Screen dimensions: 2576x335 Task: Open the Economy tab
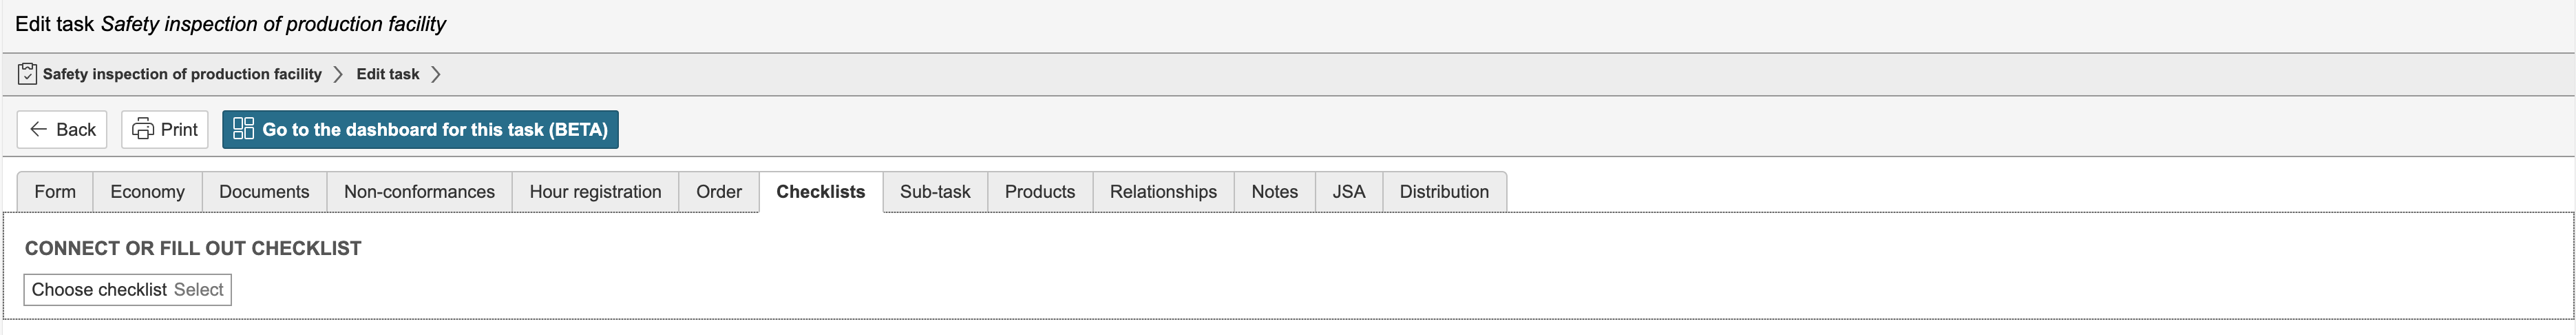click(x=147, y=192)
